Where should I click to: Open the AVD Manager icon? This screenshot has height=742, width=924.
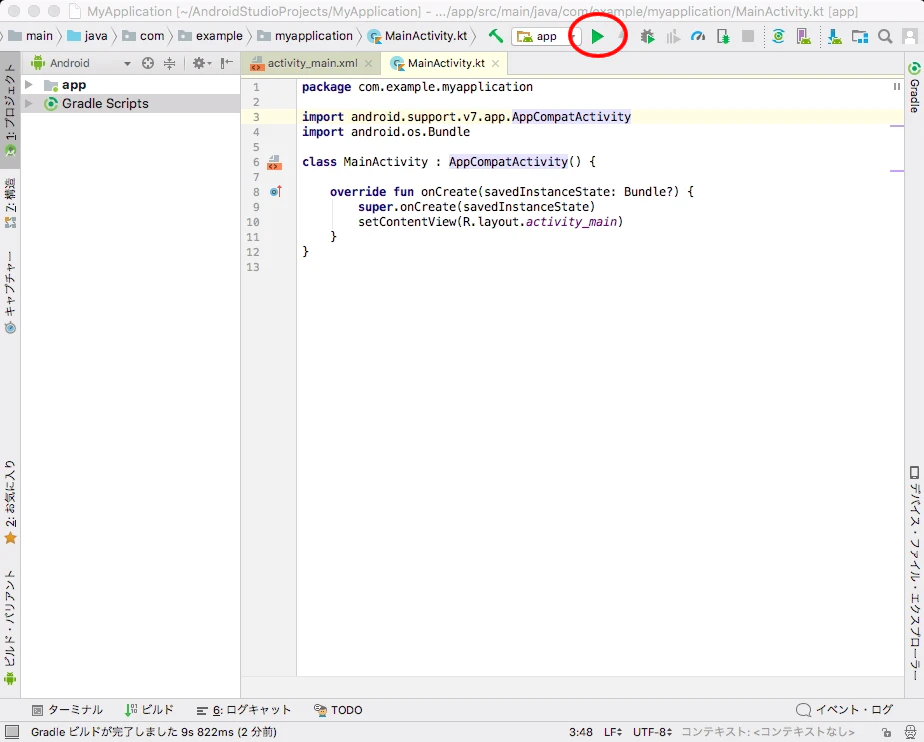[x=804, y=37]
